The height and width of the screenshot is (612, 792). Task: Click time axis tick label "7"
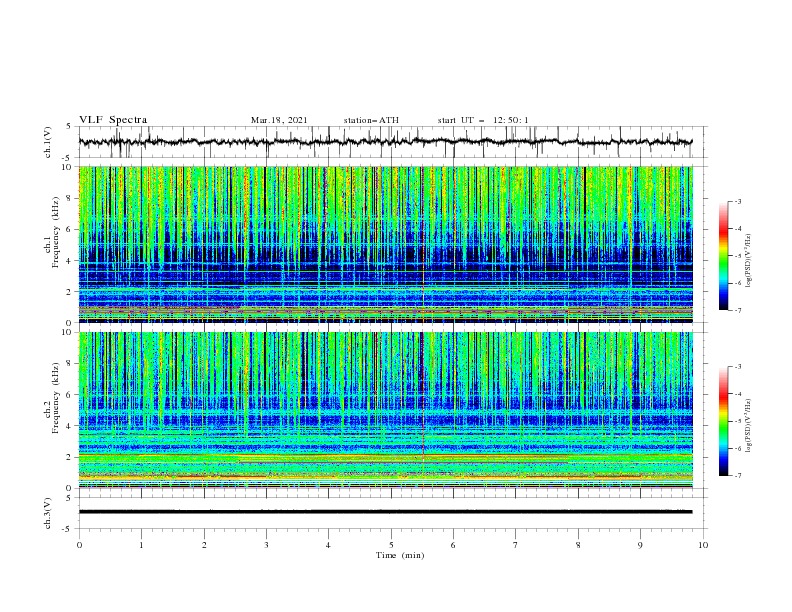pyautogui.click(x=516, y=545)
